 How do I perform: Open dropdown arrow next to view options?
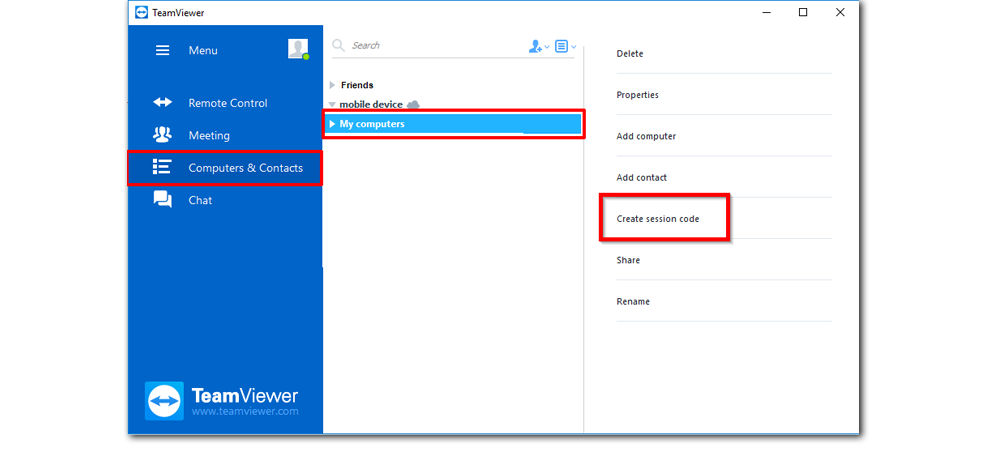click(x=573, y=47)
